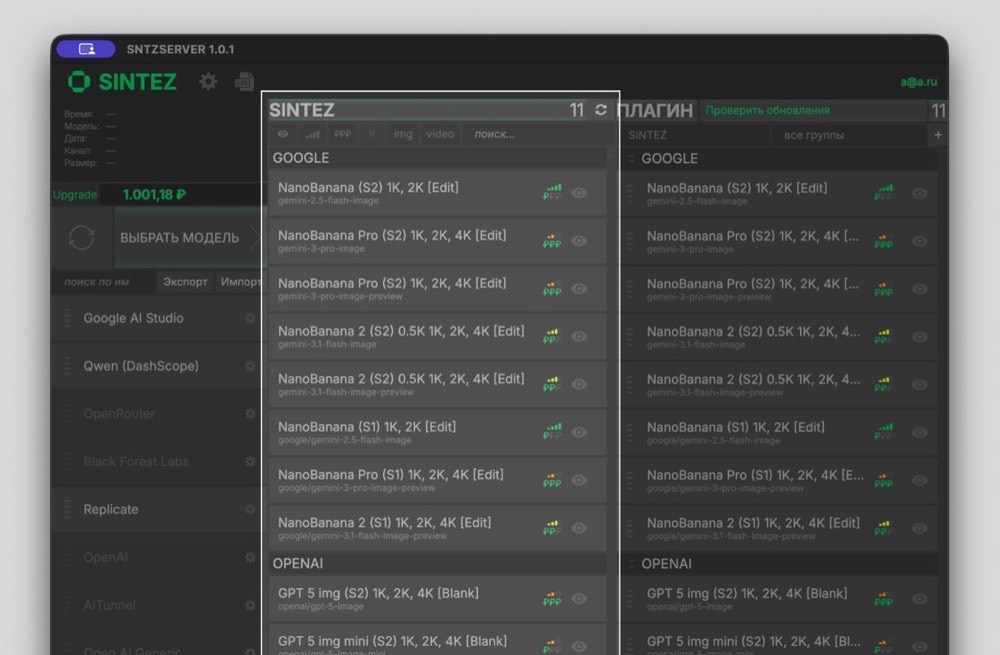Toggle visibility of ПЛАГИН NanoBanana Pro (S1)
This screenshot has width=1000, height=655.
(919, 480)
